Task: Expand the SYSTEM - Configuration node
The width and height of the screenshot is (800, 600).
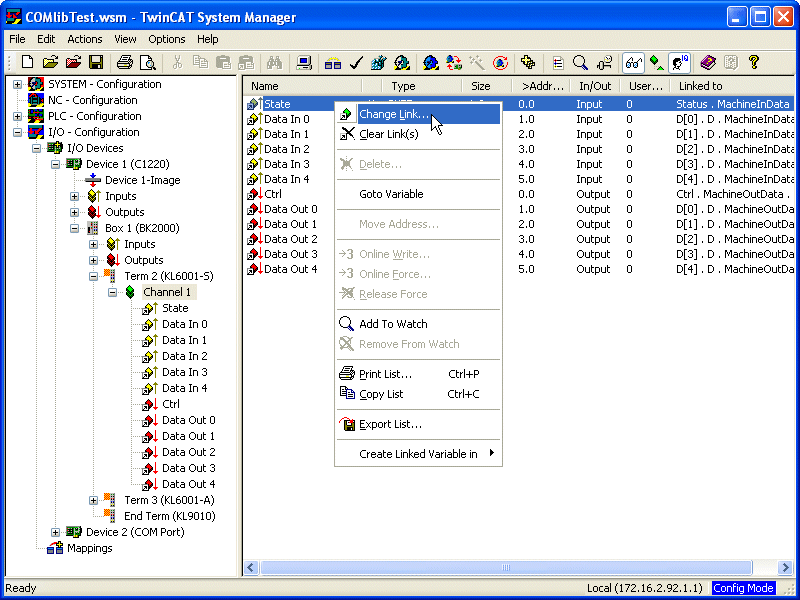Action: 18,84
